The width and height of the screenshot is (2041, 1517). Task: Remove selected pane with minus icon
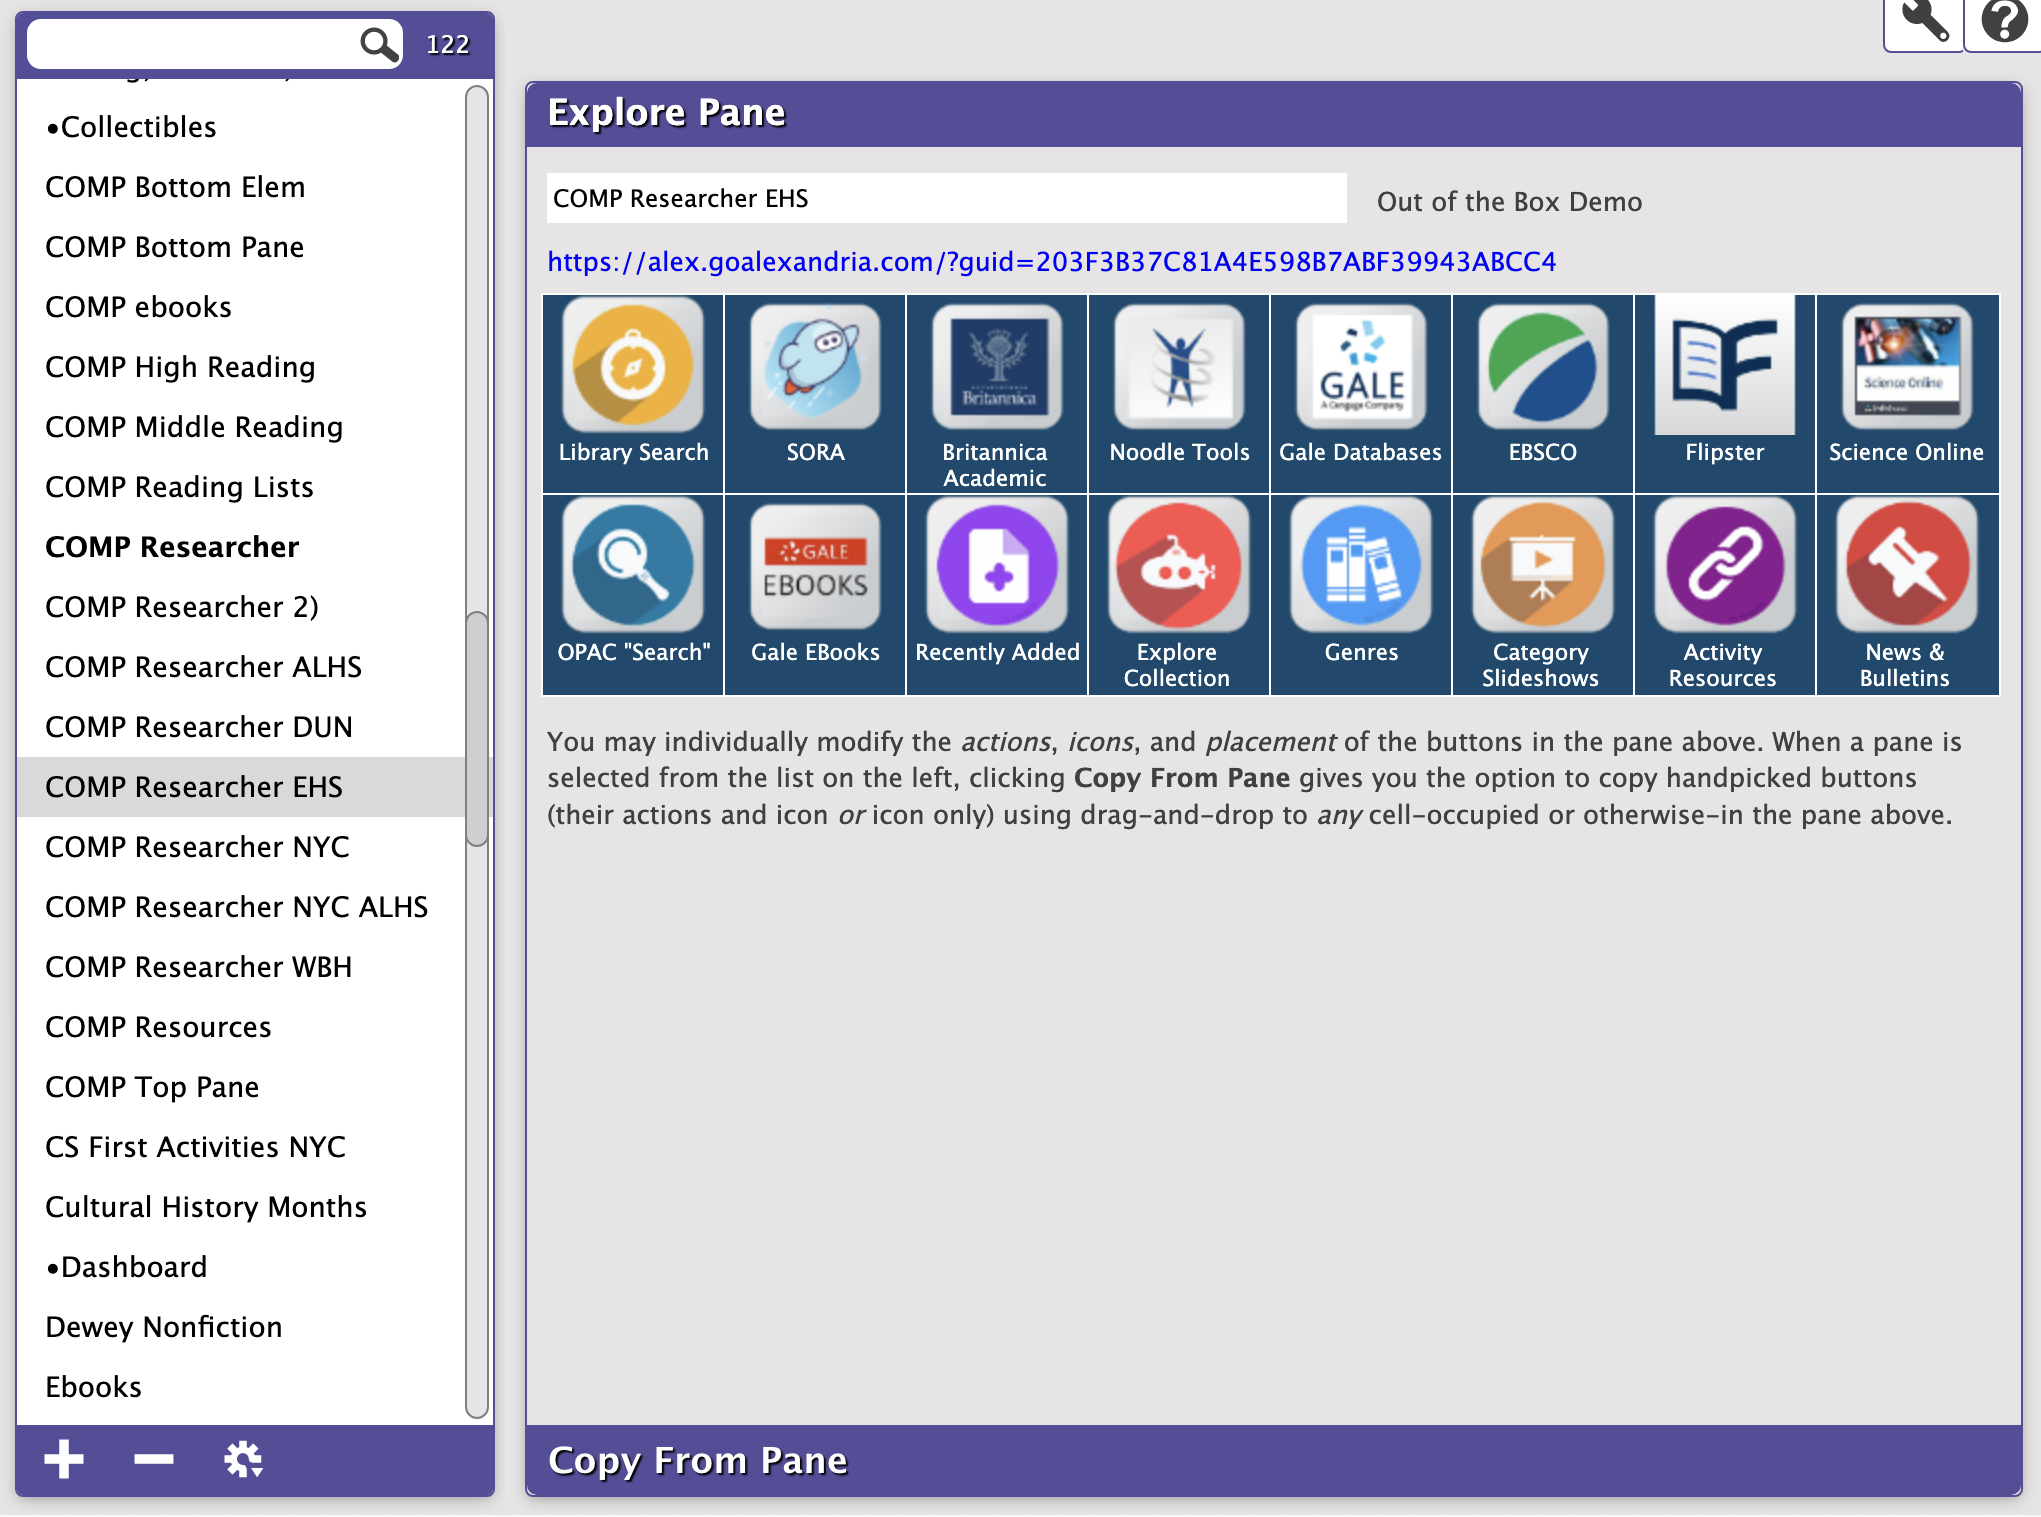[154, 1459]
